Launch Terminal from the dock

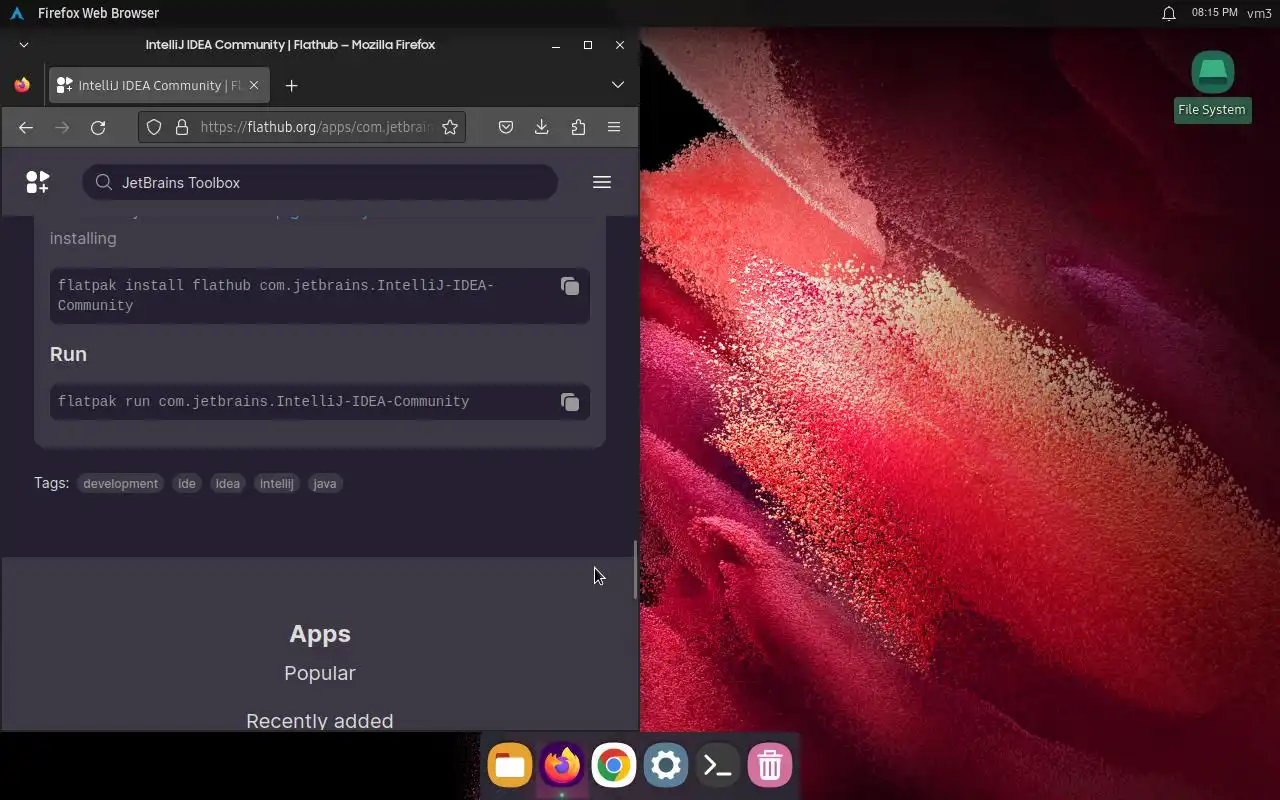click(x=718, y=766)
